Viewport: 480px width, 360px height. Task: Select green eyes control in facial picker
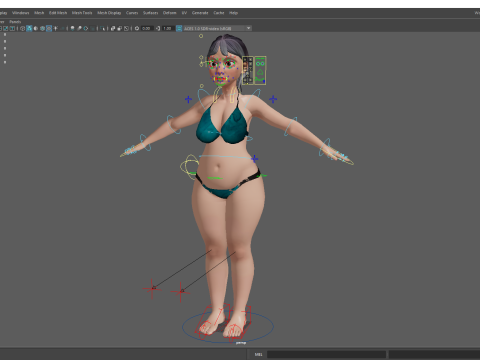(x=260, y=63)
